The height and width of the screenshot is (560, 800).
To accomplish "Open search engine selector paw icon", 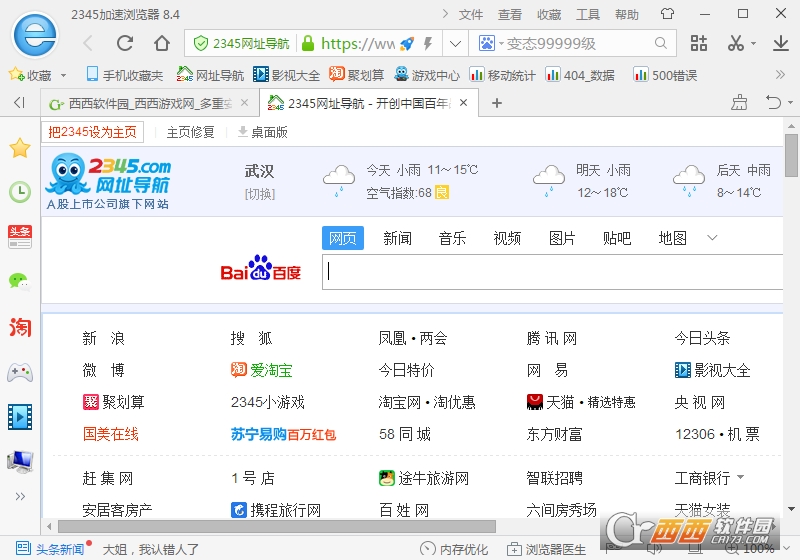I will 486,43.
